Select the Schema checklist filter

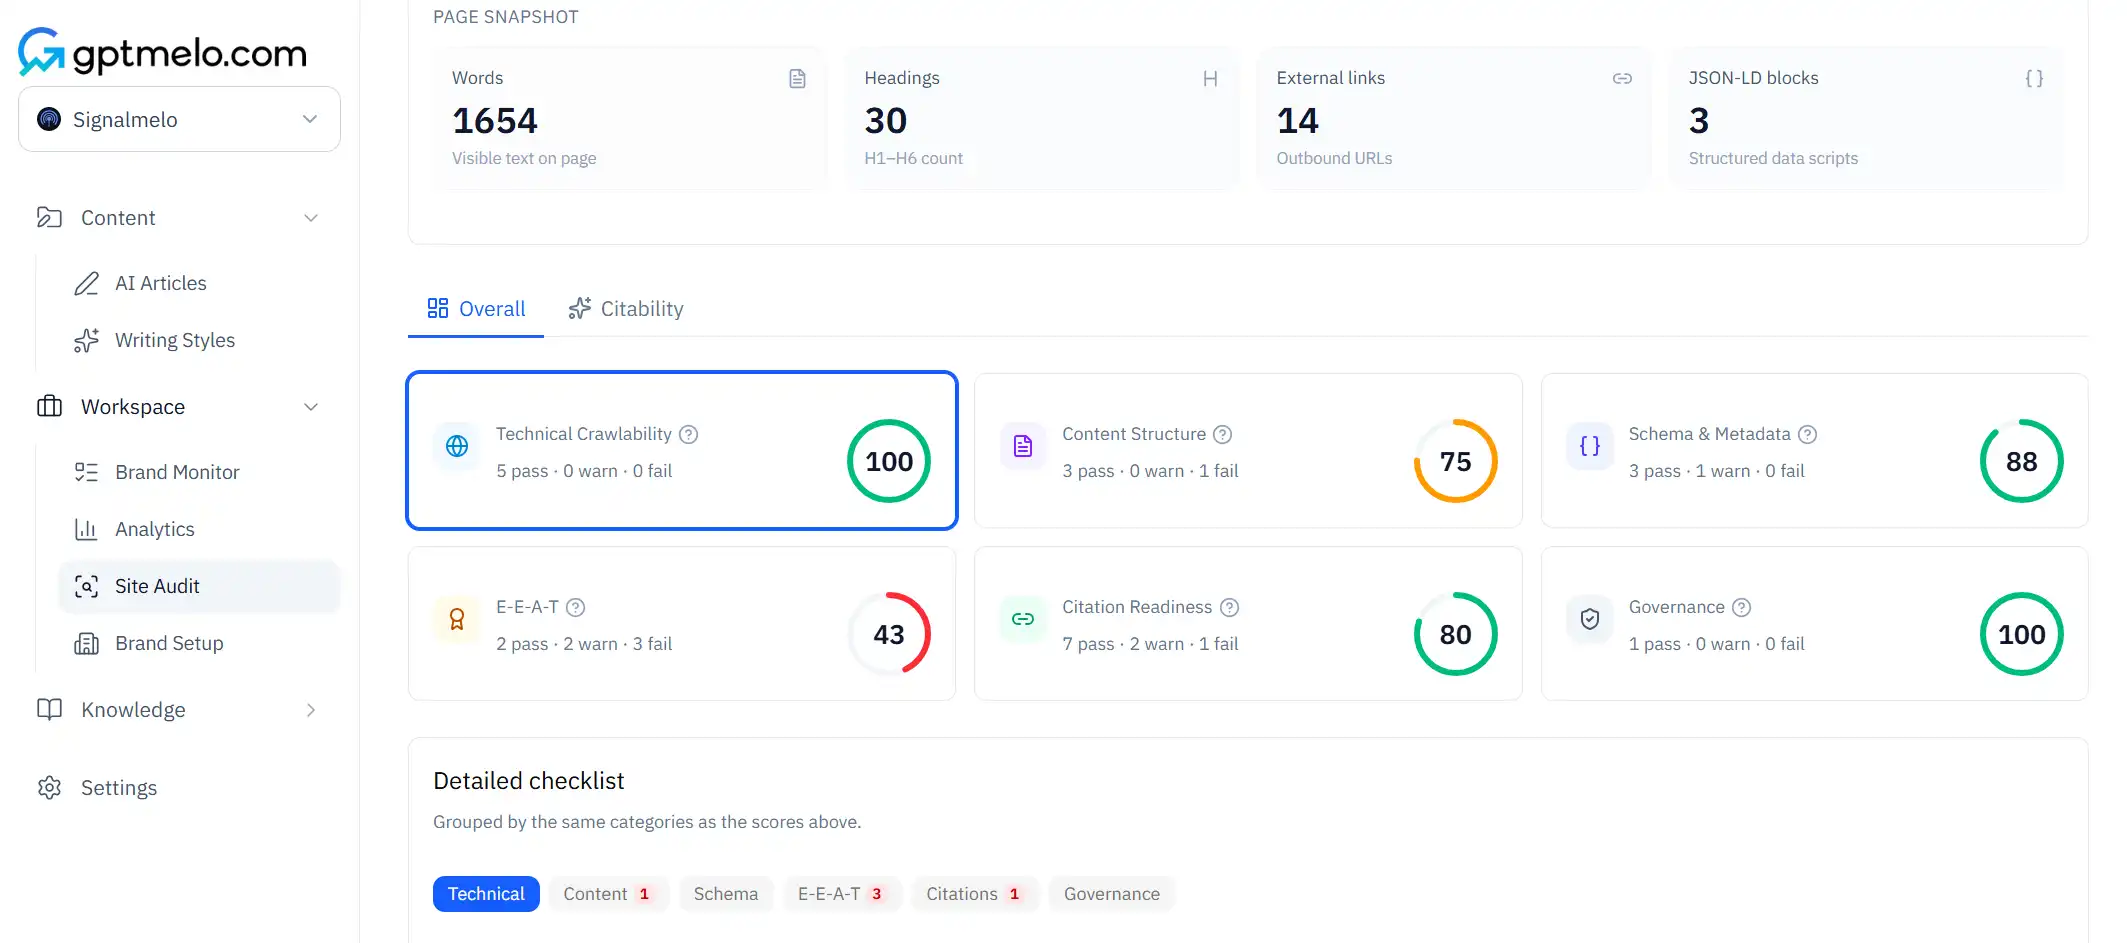tap(726, 894)
